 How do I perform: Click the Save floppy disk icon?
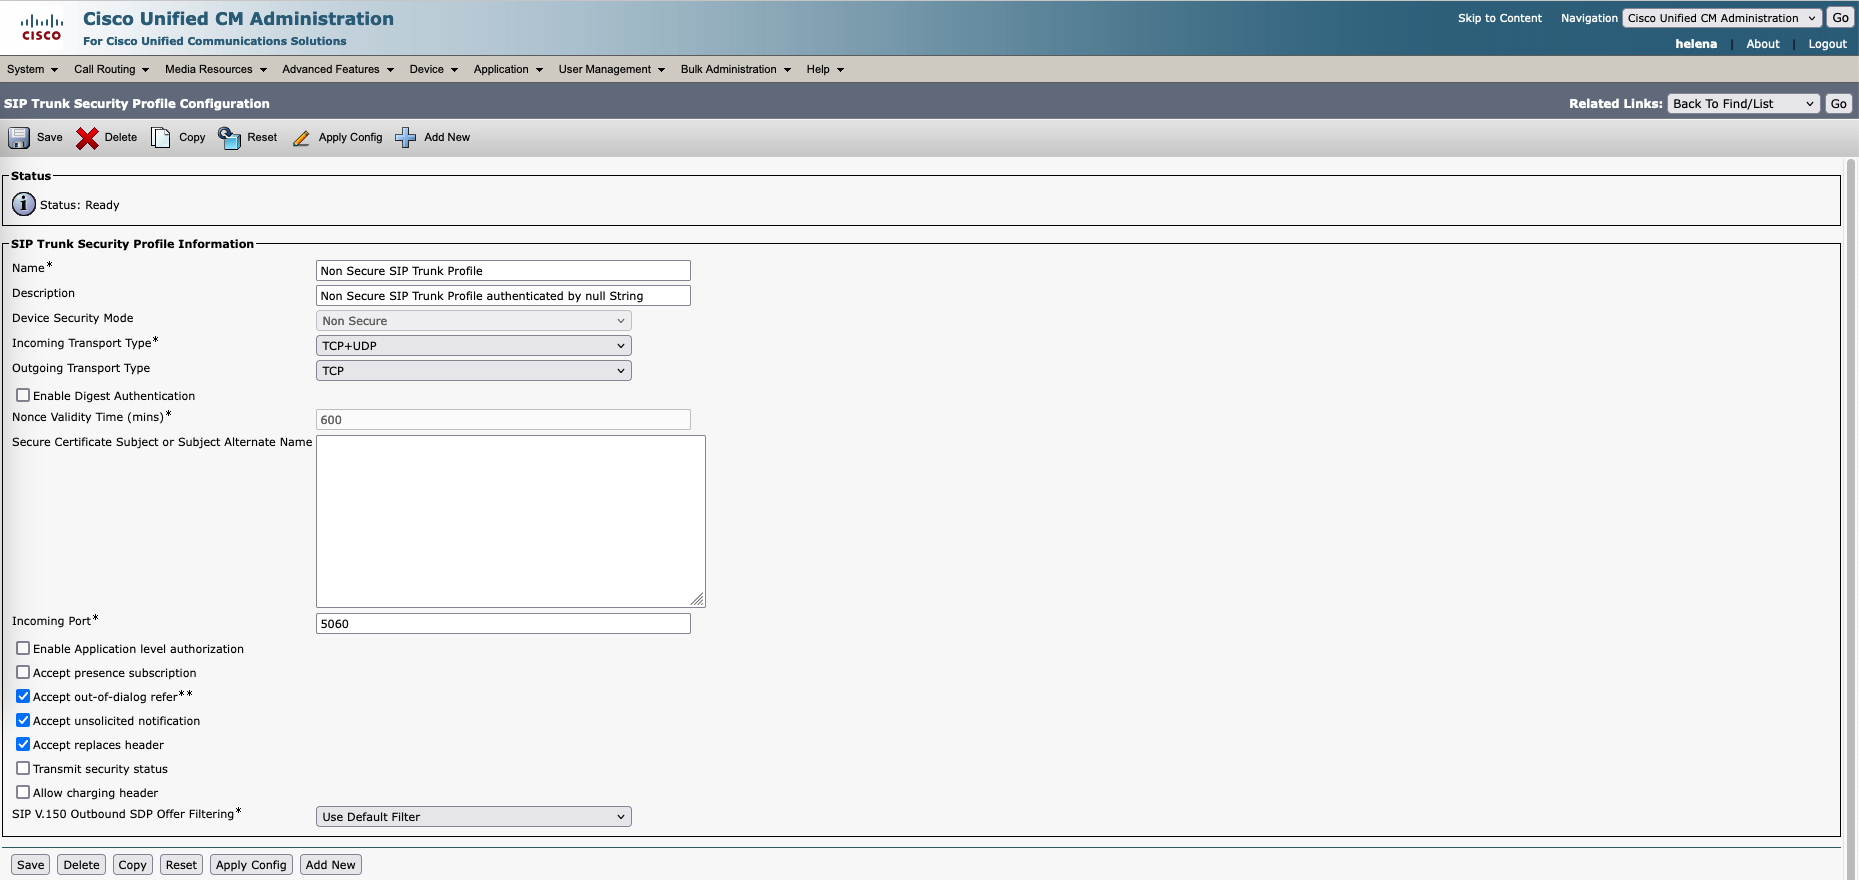coord(19,138)
